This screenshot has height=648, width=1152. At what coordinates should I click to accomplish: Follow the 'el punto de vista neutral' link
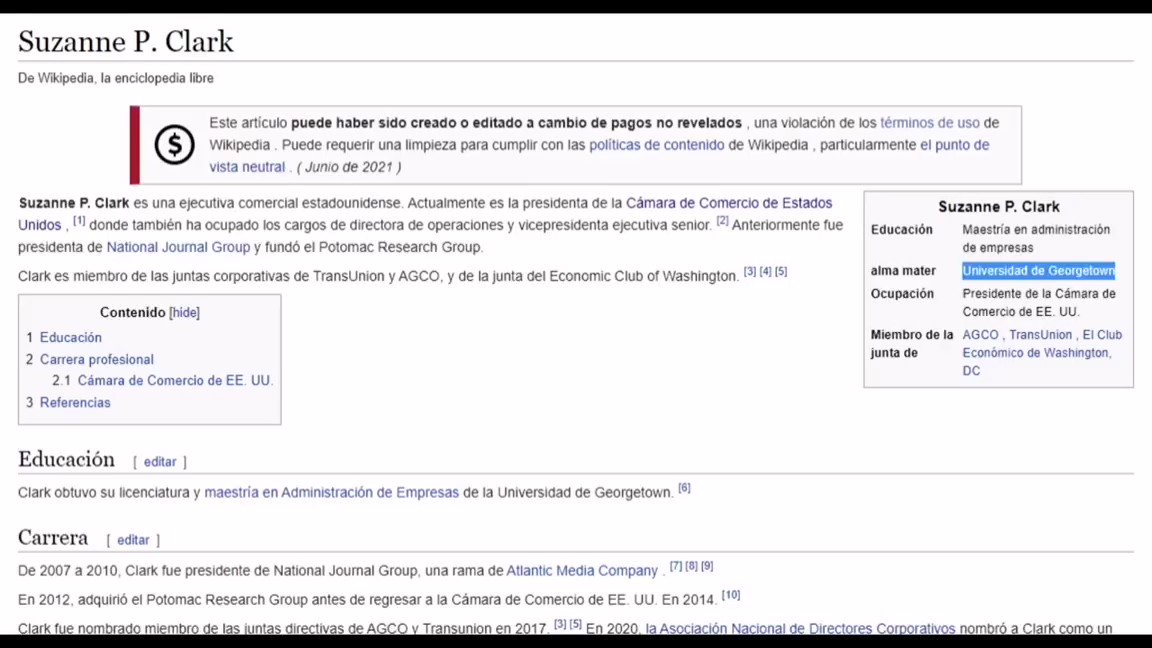(599, 156)
